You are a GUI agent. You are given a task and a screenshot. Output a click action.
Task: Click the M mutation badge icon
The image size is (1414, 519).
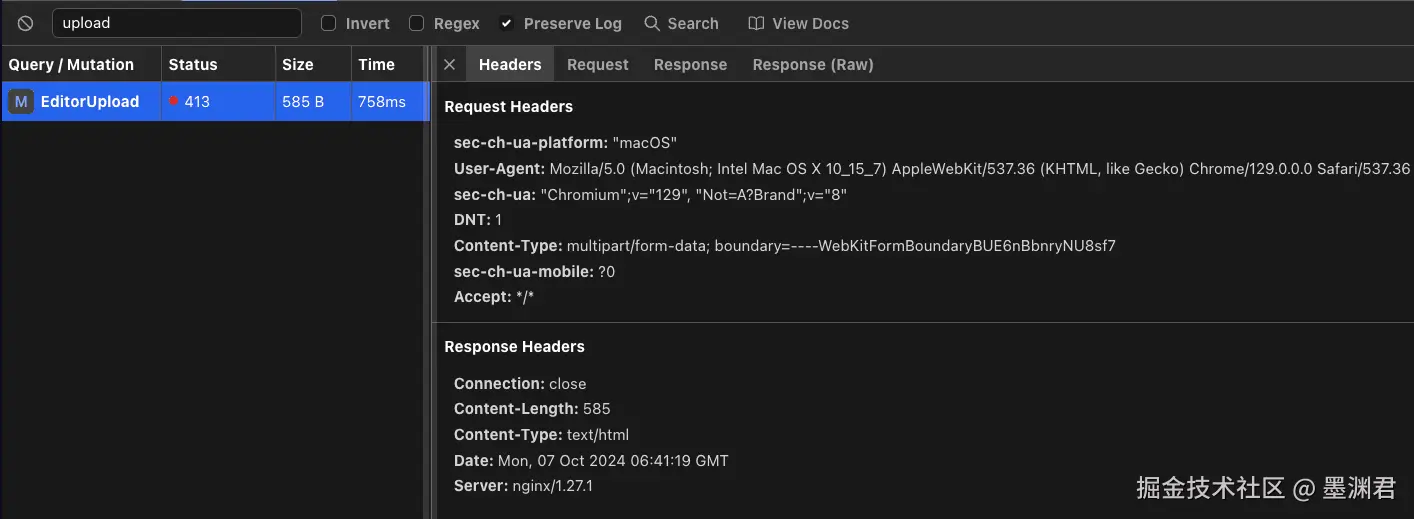(x=21, y=101)
